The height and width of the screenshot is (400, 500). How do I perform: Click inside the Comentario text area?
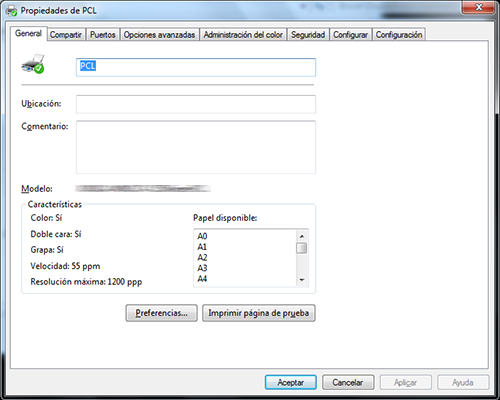coord(196,147)
